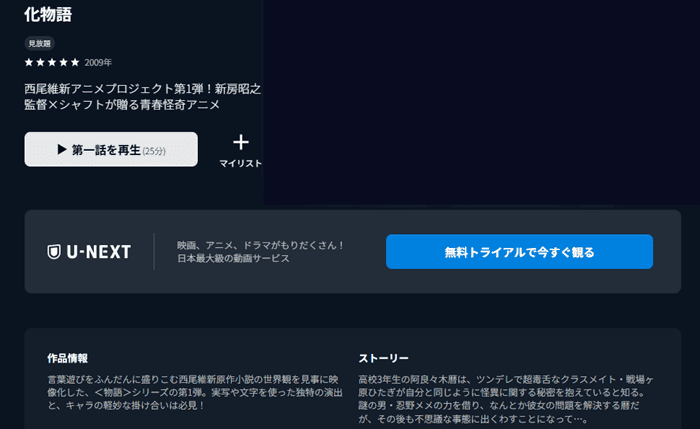Click the text 映画、アニメ、ドラマがもりだくさん！
This screenshot has width=700, height=429.
(260, 245)
